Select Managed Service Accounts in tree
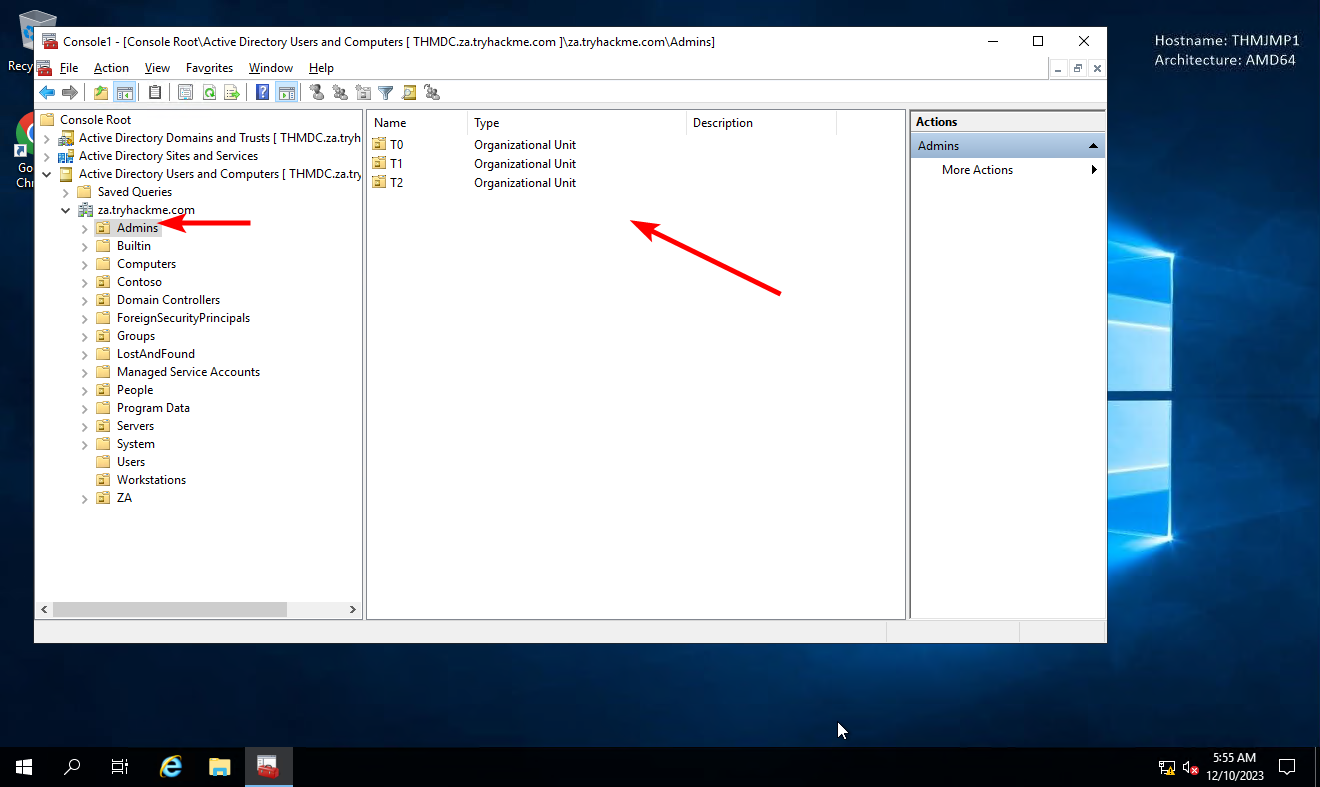The width and height of the screenshot is (1320, 787). point(188,372)
